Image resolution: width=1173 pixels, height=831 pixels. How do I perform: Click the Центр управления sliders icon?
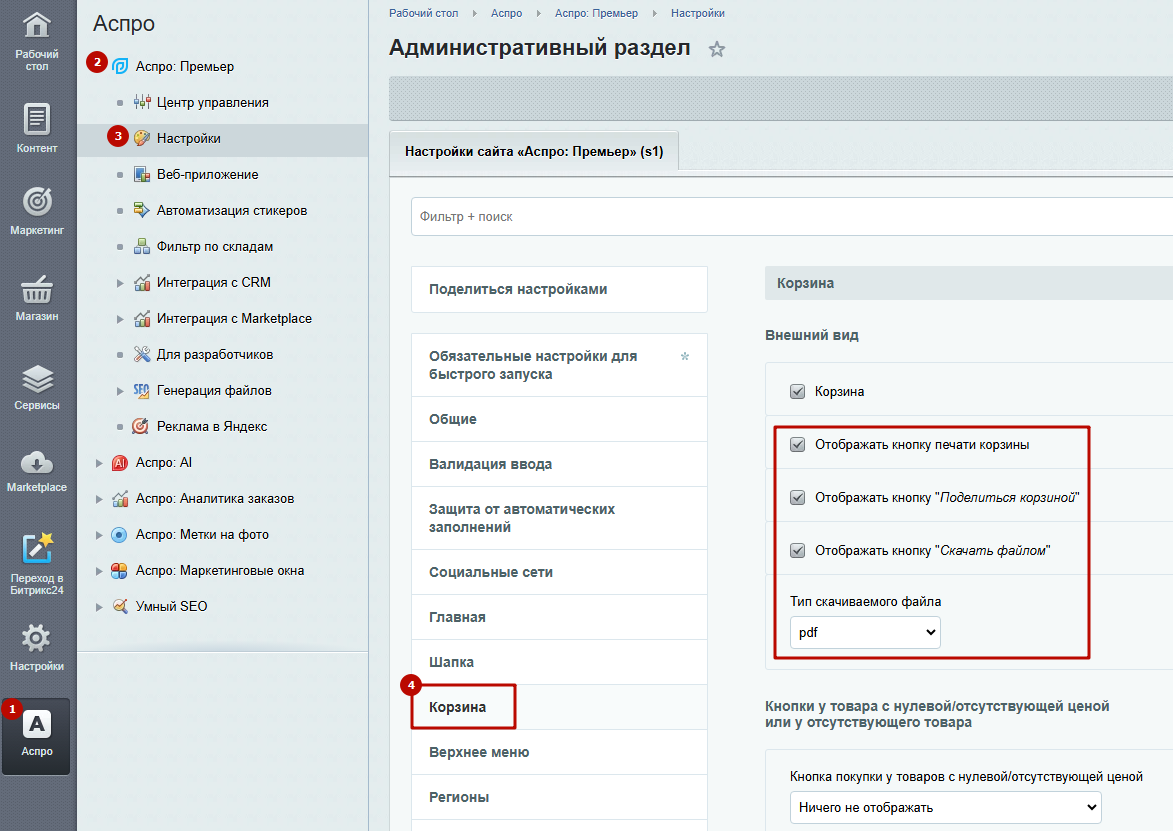coord(142,102)
